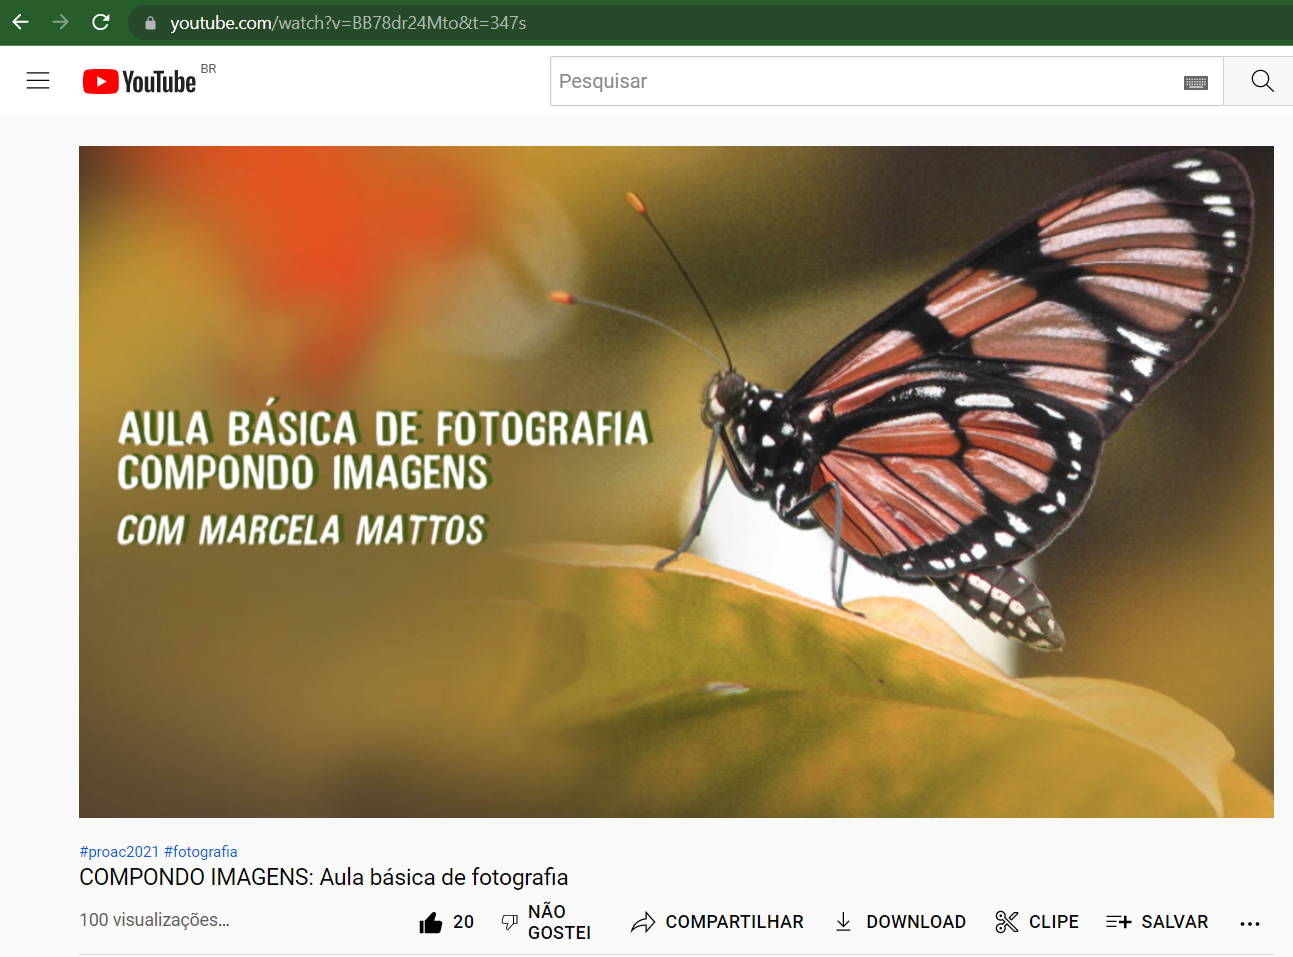Open the YouTube hamburger guide menu
1293x957 pixels.
pyautogui.click(x=38, y=81)
